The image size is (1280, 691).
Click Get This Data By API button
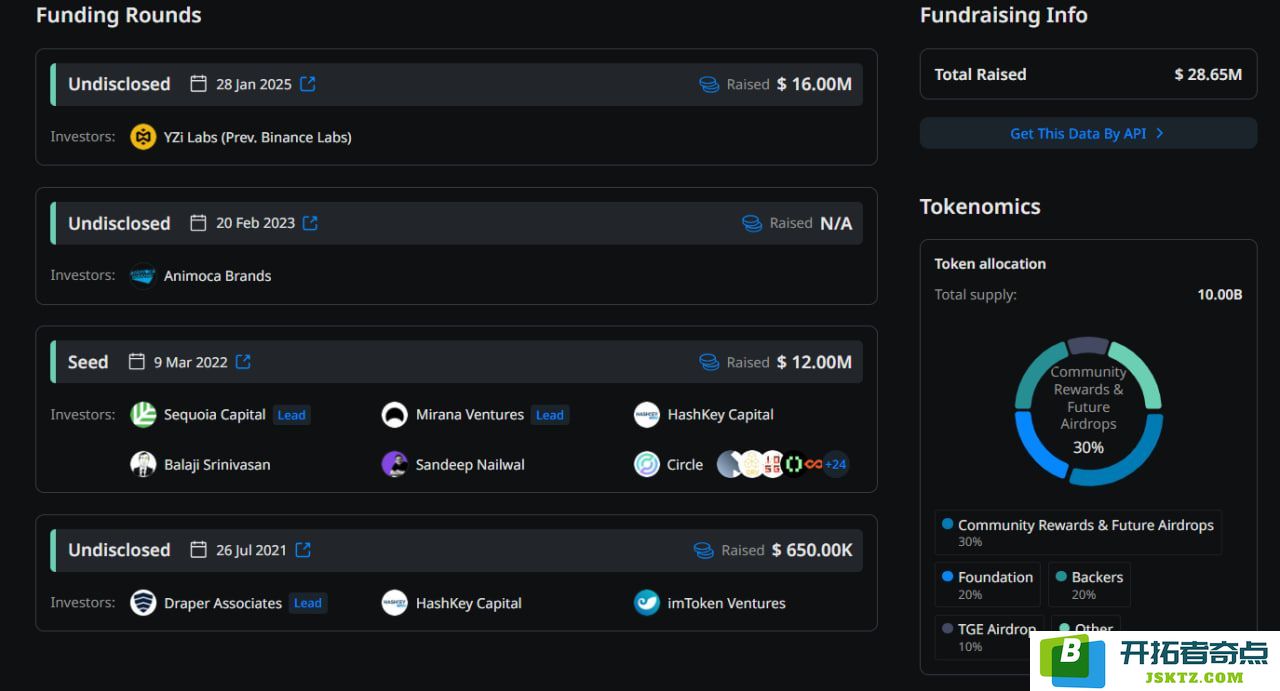[x=1088, y=133]
